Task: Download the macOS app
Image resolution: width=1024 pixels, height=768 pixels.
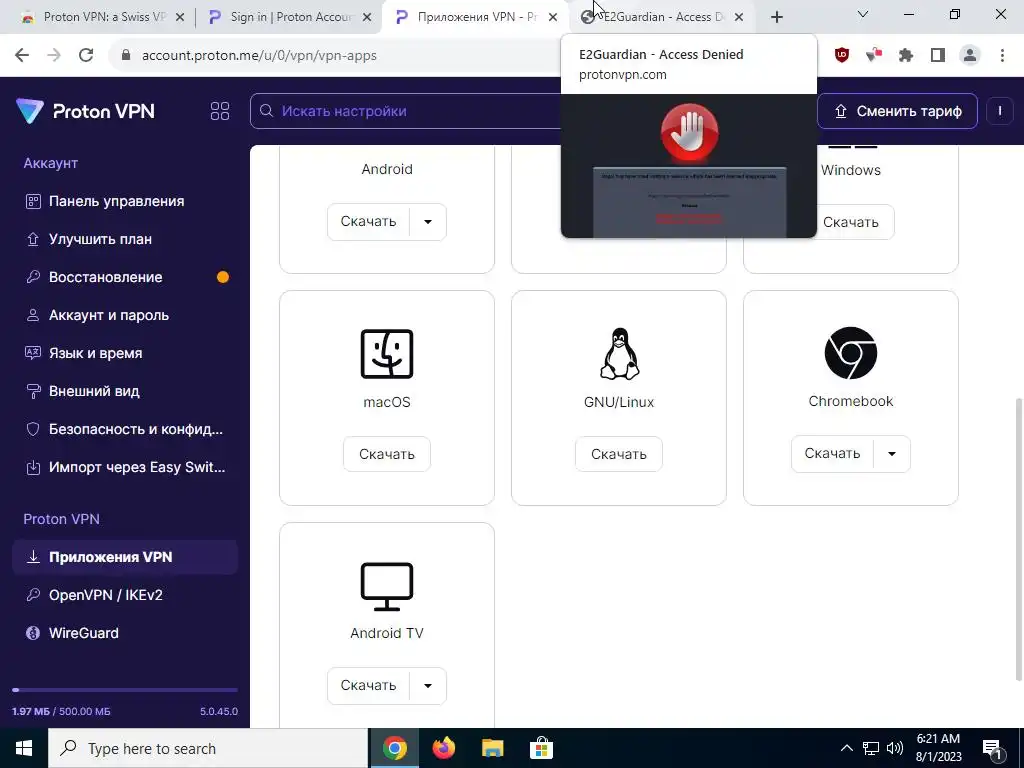Action: tap(387, 454)
